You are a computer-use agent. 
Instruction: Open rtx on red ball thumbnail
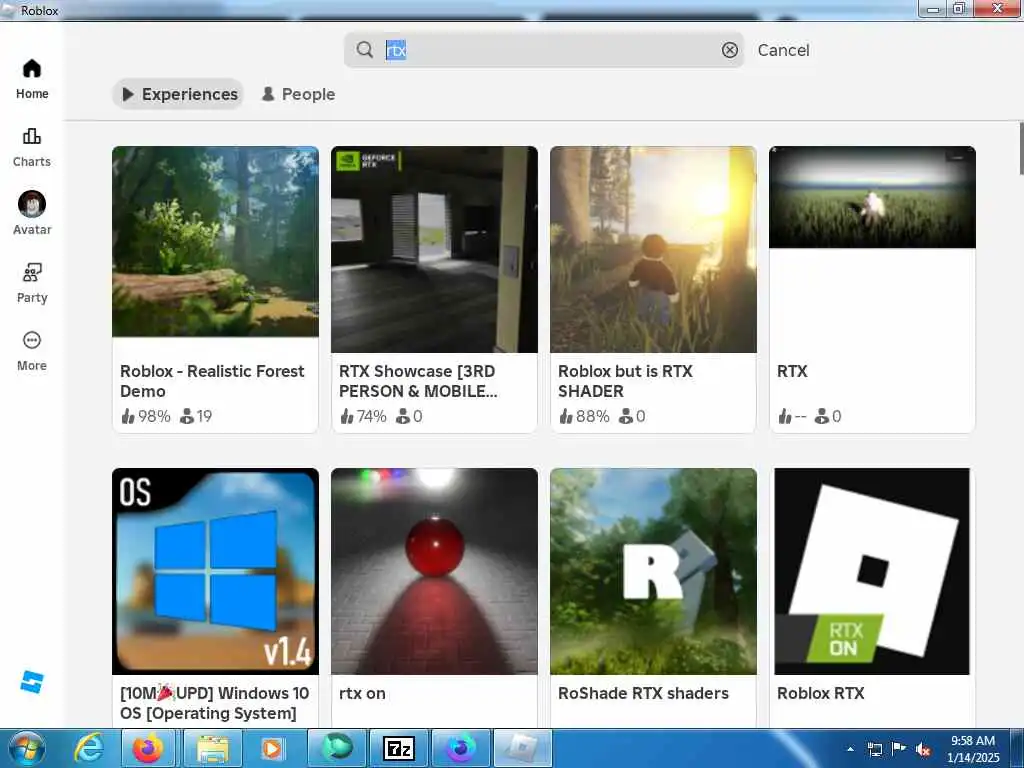(x=434, y=571)
